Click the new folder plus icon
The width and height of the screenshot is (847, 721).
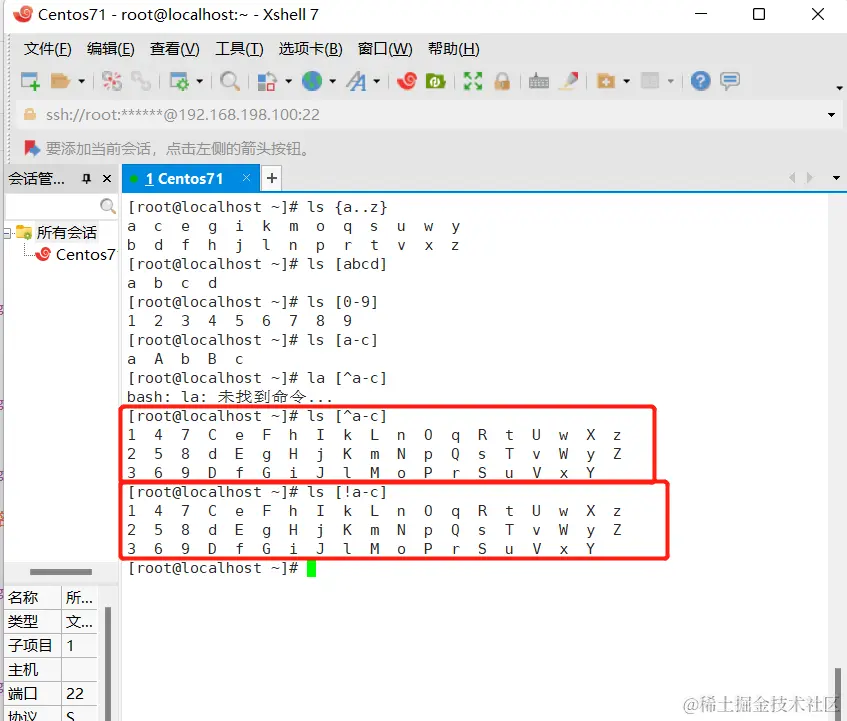(606, 82)
